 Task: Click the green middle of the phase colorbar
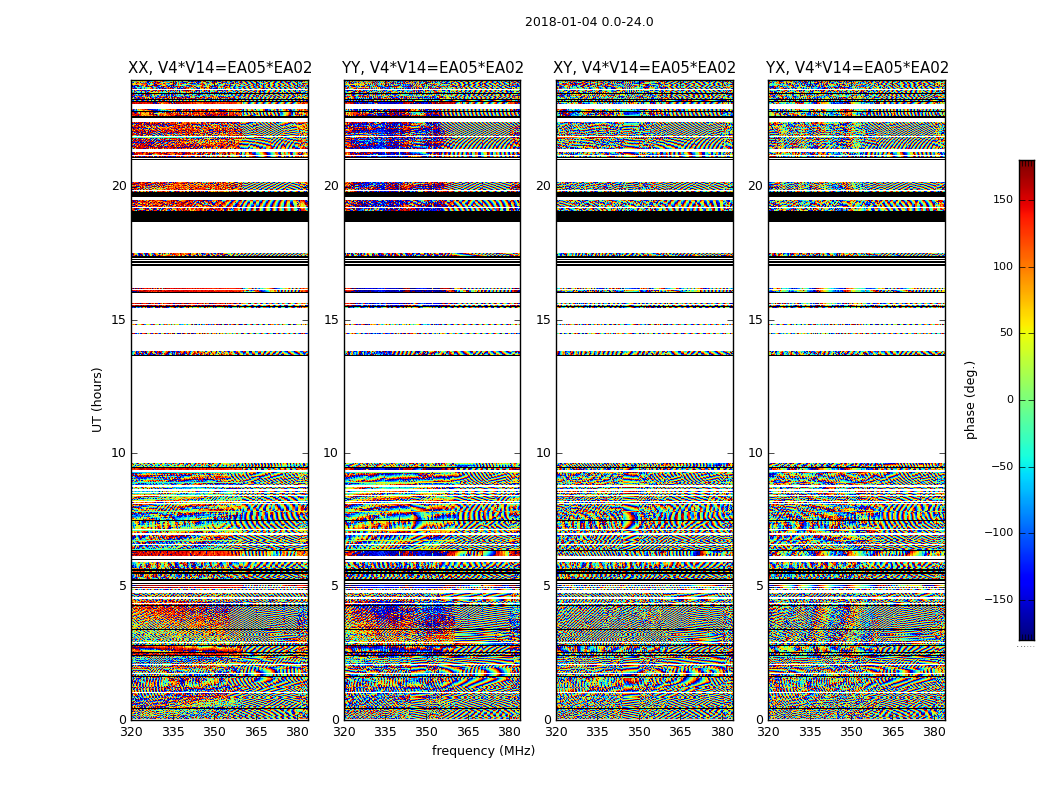[1027, 400]
